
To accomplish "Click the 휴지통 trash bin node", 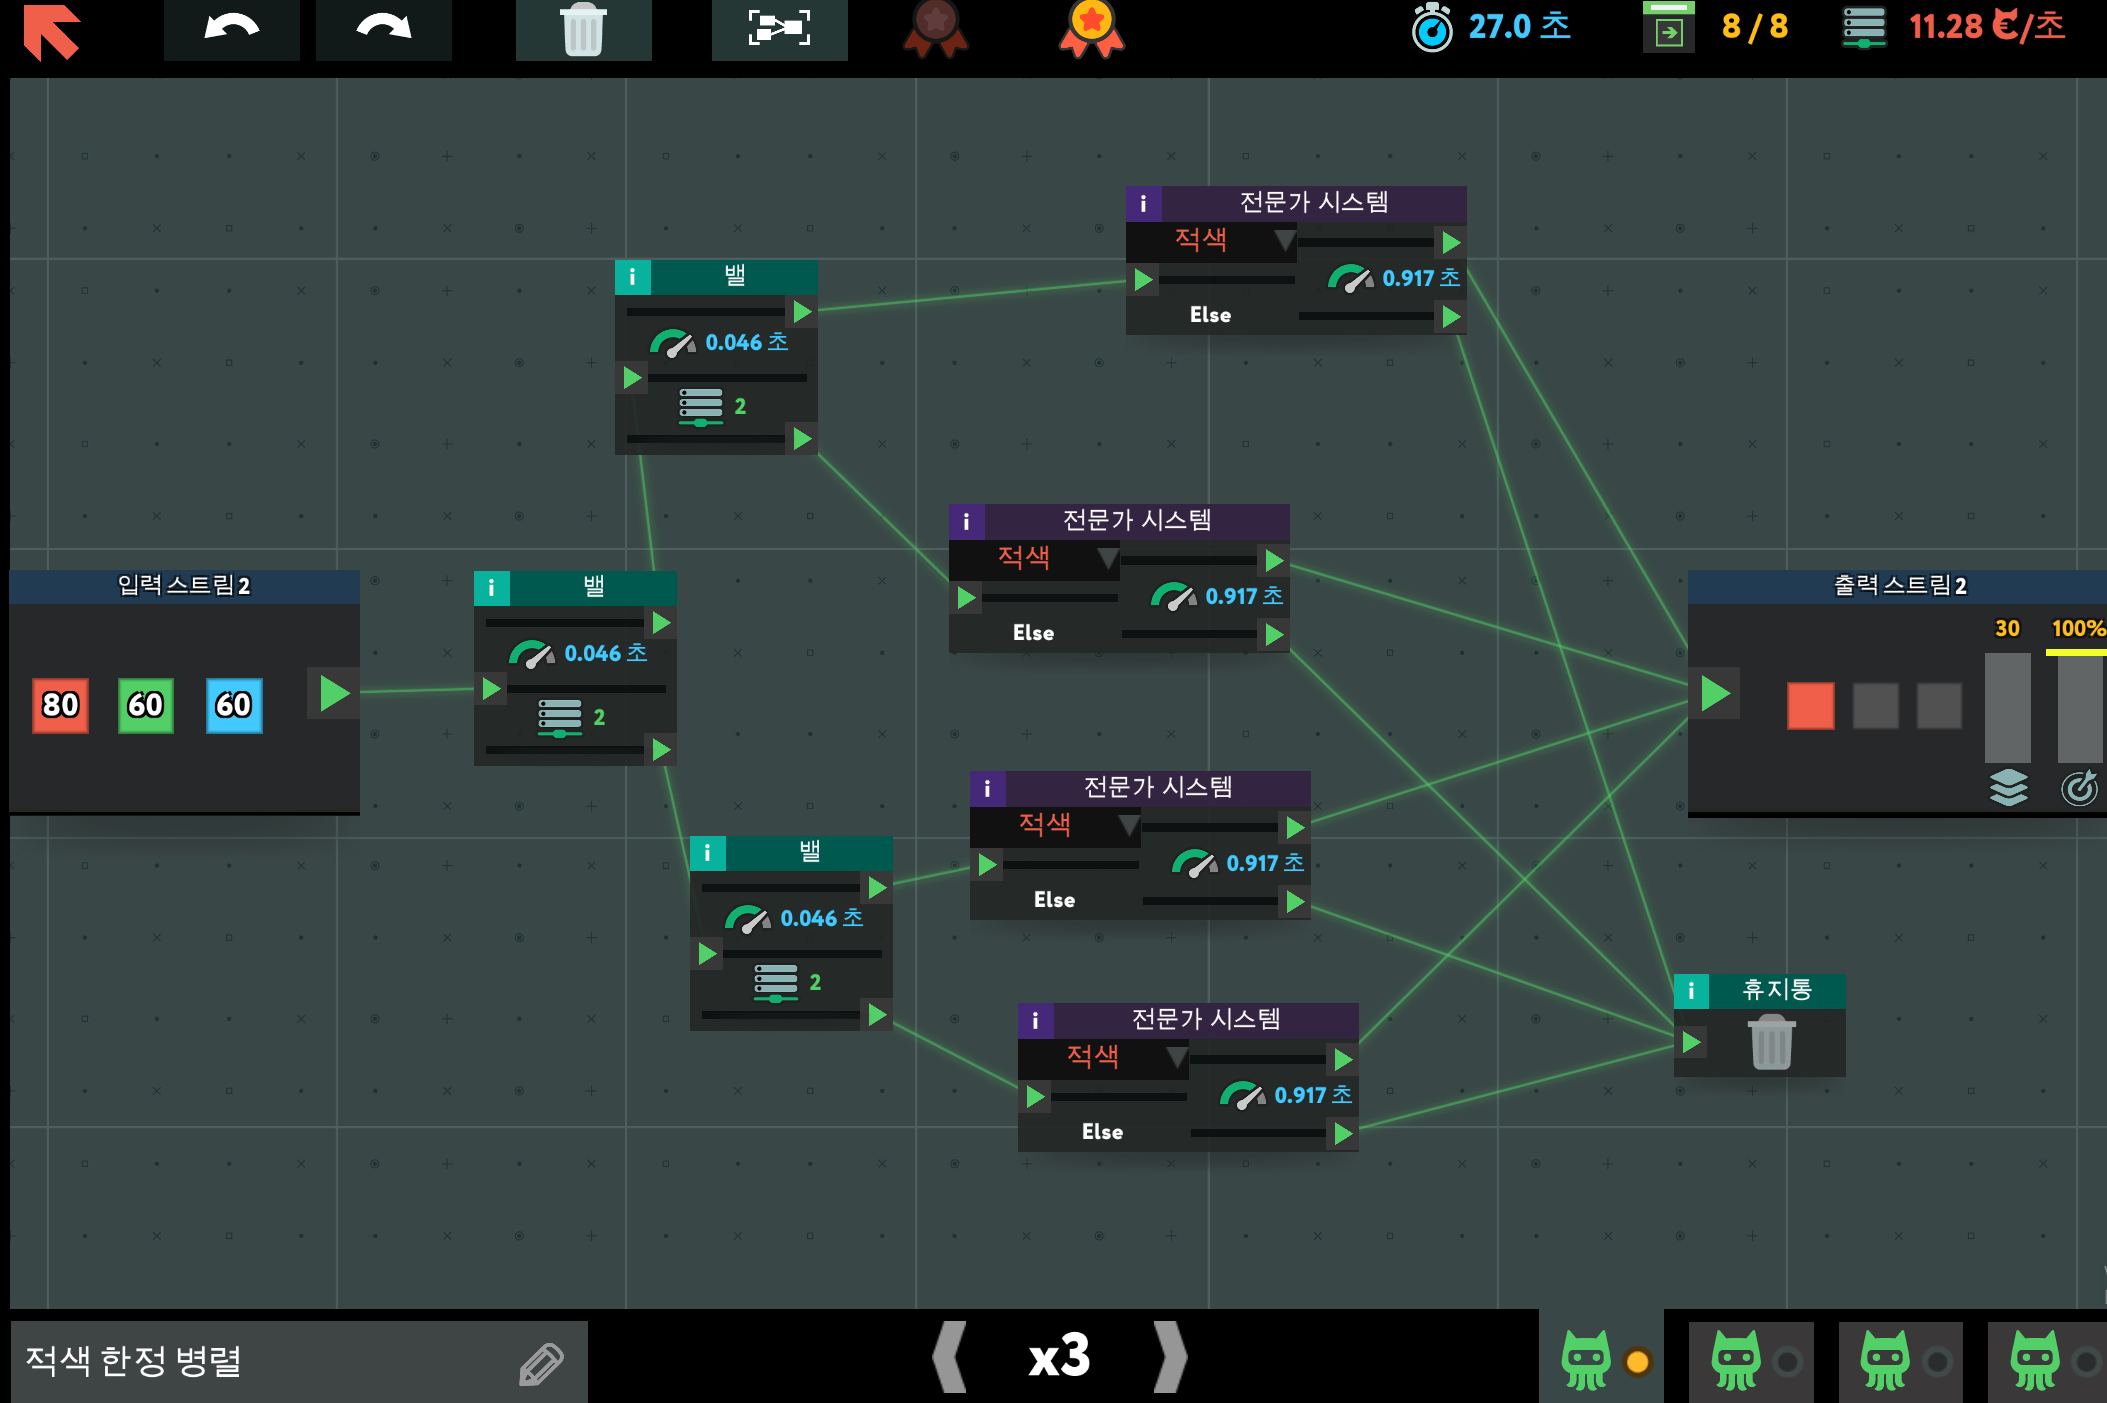I will (1771, 1042).
